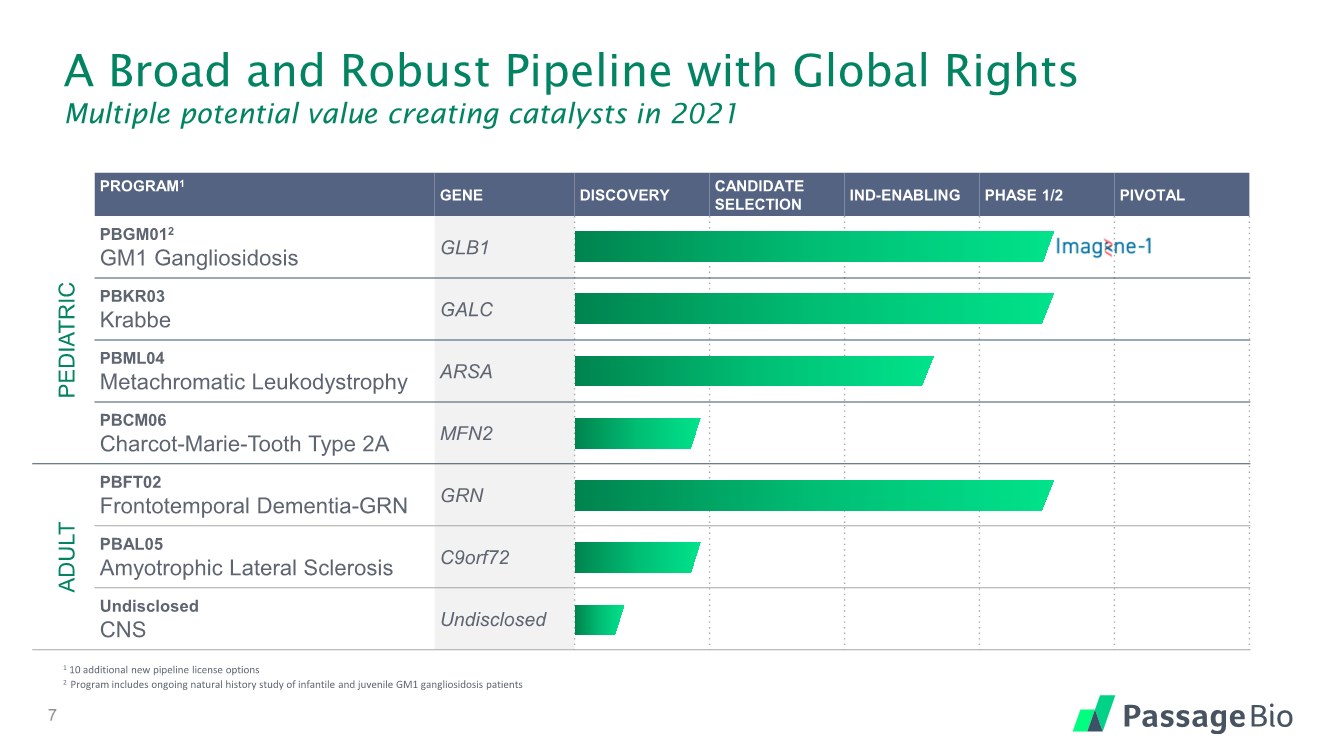Click the Krabbe progress bar
This screenshot has width=1333, height=750.
click(x=814, y=309)
